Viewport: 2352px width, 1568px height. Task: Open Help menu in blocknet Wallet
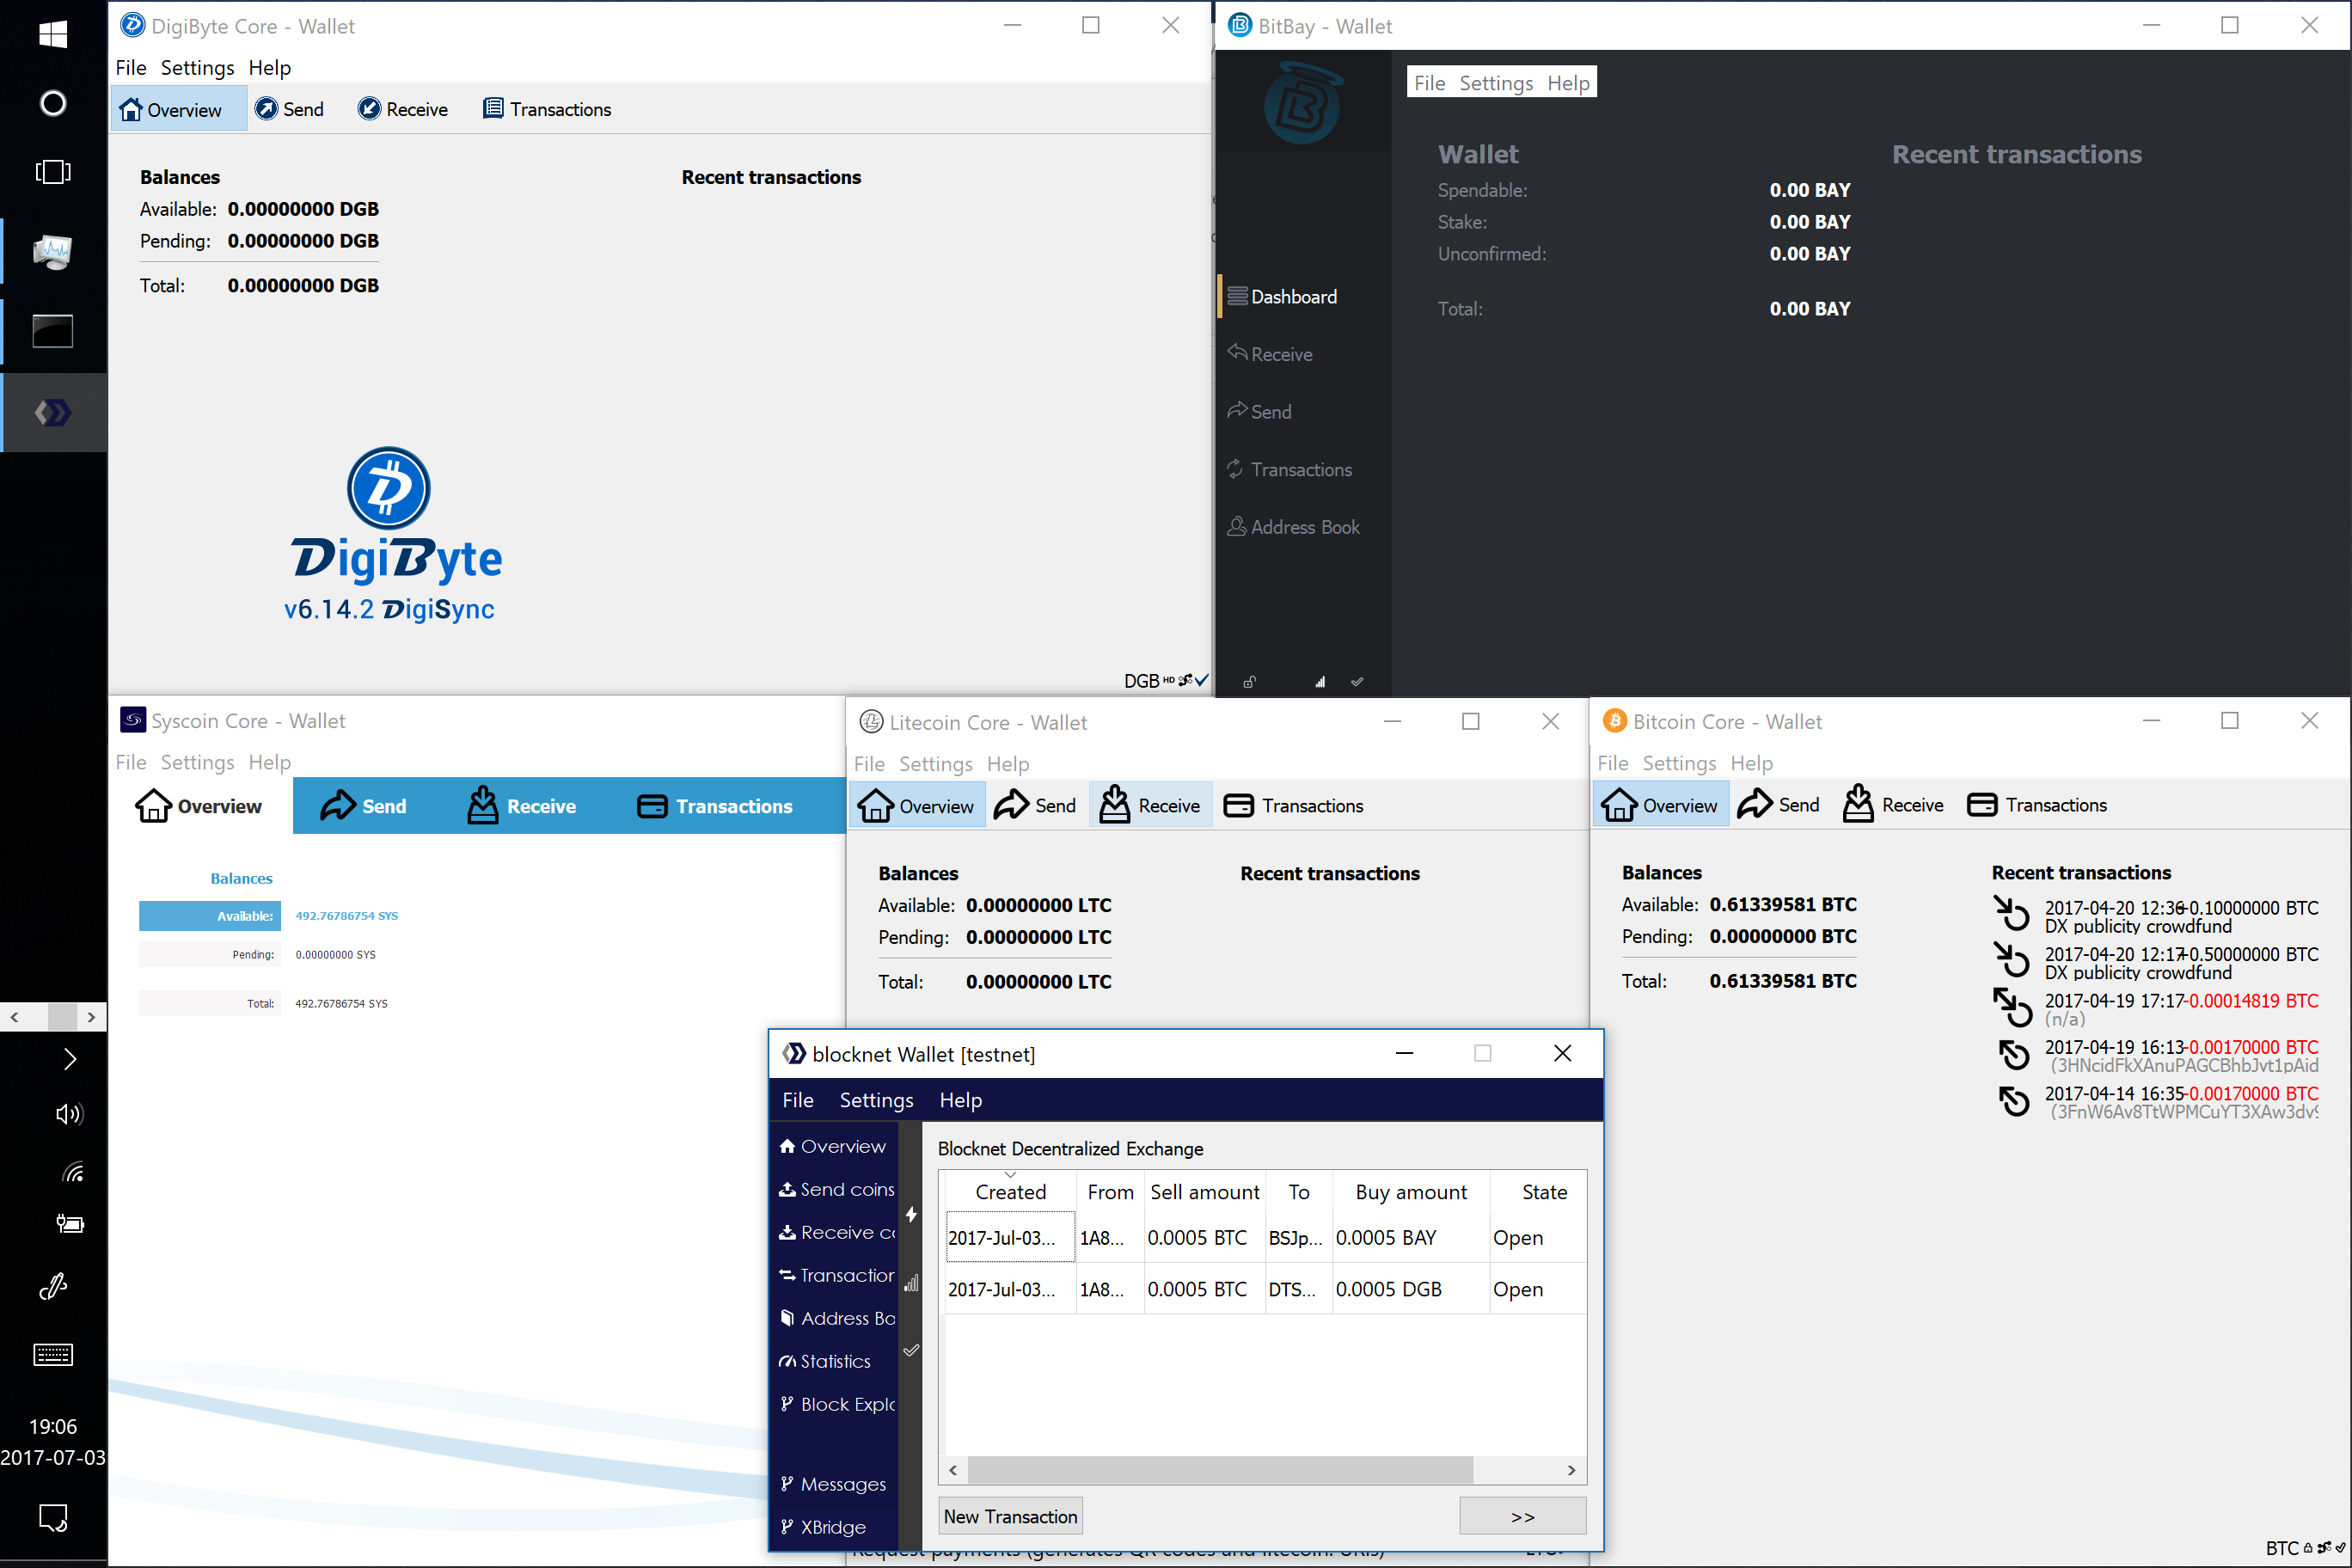[960, 1100]
